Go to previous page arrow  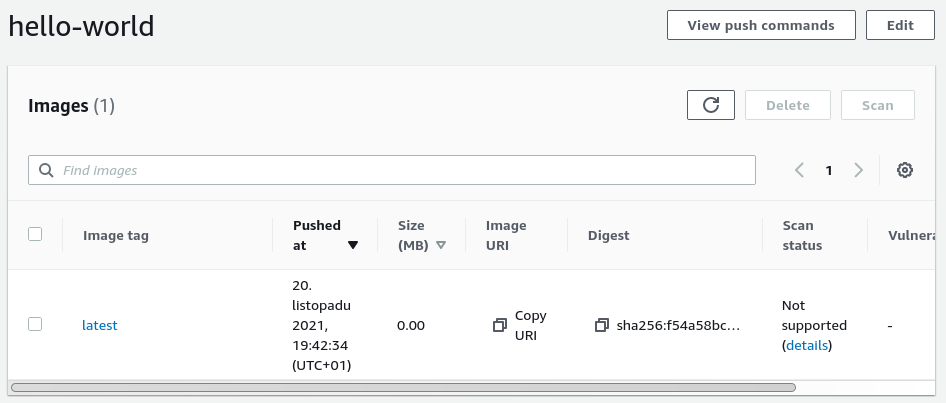pyautogui.click(x=799, y=170)
